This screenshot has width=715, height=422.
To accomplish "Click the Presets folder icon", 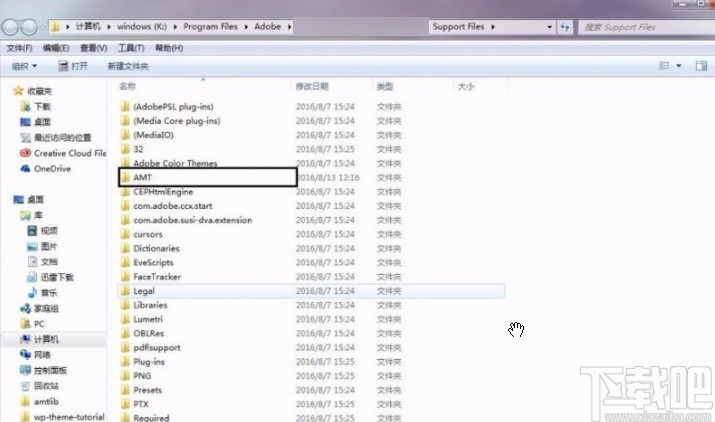I will click(125, 390).
